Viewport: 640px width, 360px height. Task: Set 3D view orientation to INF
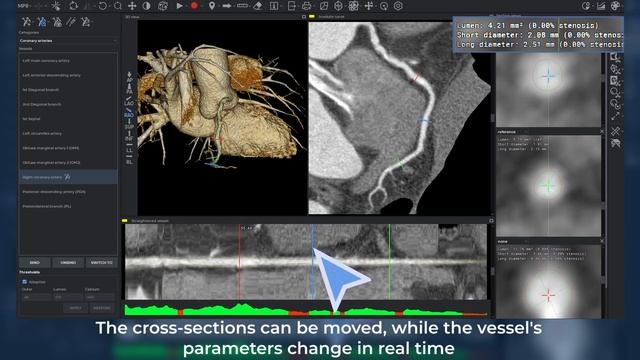tap(129, 136)
